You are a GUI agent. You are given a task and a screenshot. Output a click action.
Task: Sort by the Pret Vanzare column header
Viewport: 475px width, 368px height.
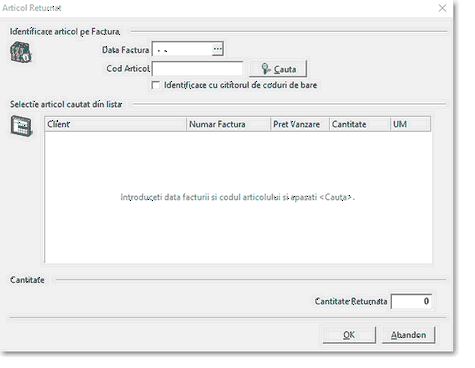[x=300, y=124]
